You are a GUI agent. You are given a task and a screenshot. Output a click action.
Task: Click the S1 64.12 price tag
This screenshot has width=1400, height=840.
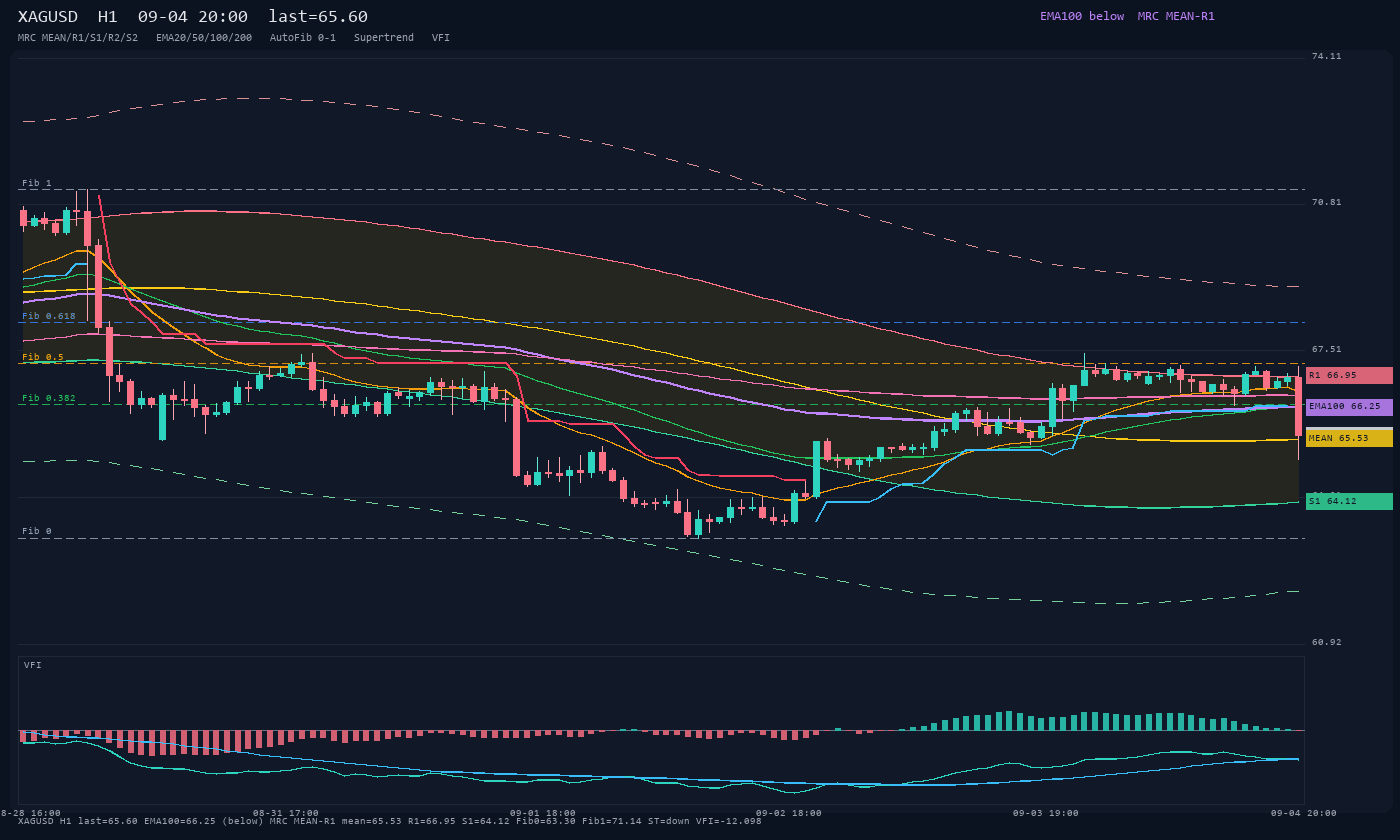point(1349,501)
